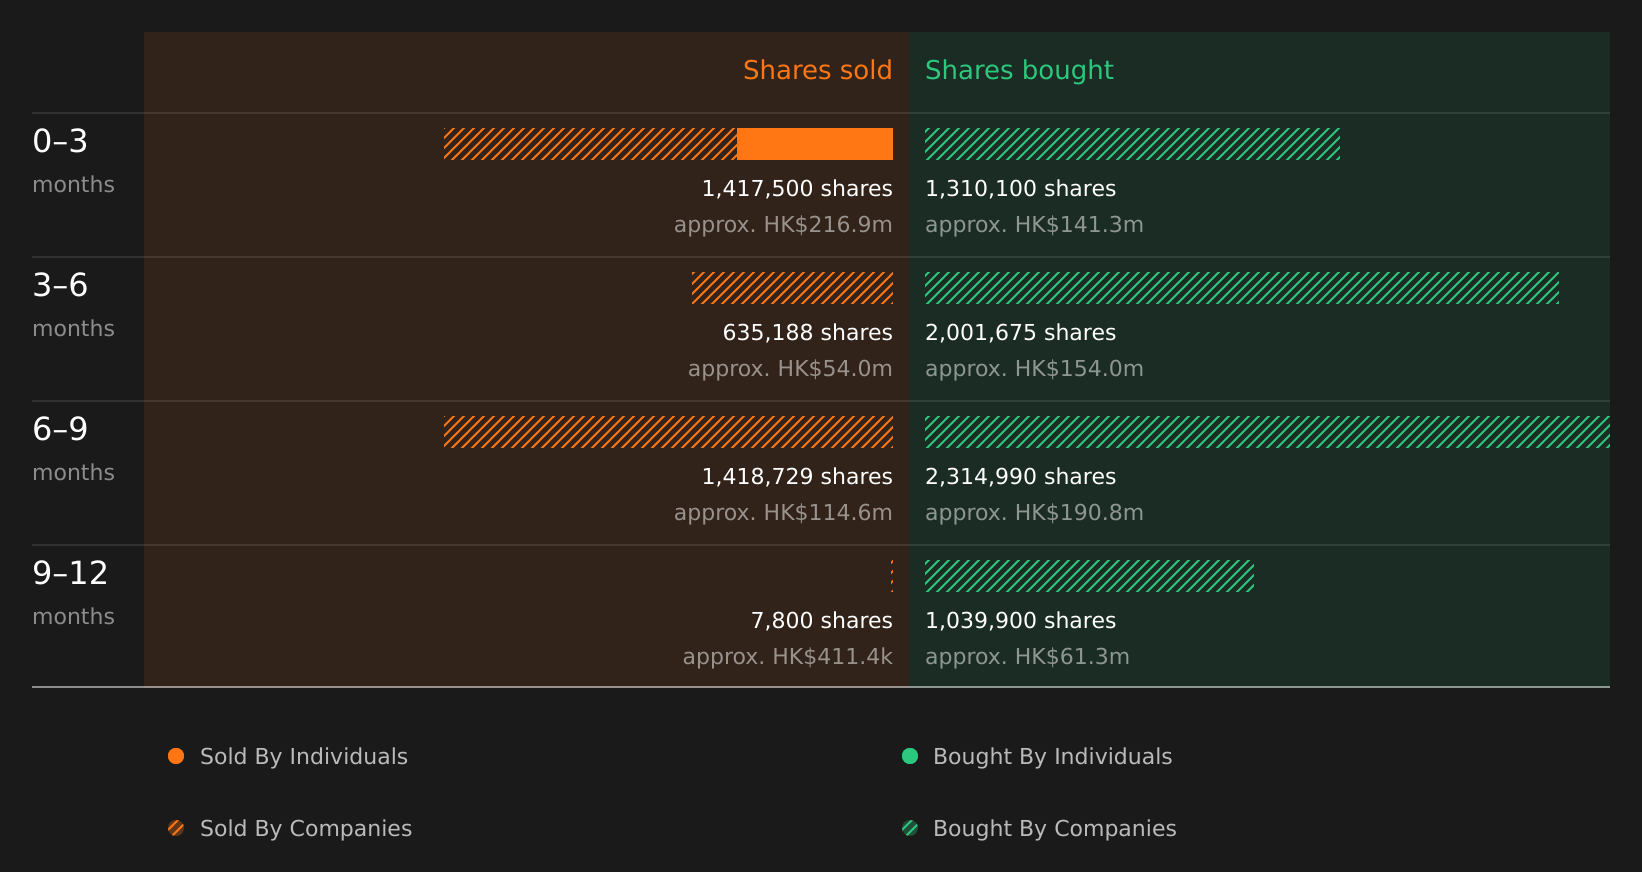
Task: Select the 6–9 months row label
Action: [73, 449]
